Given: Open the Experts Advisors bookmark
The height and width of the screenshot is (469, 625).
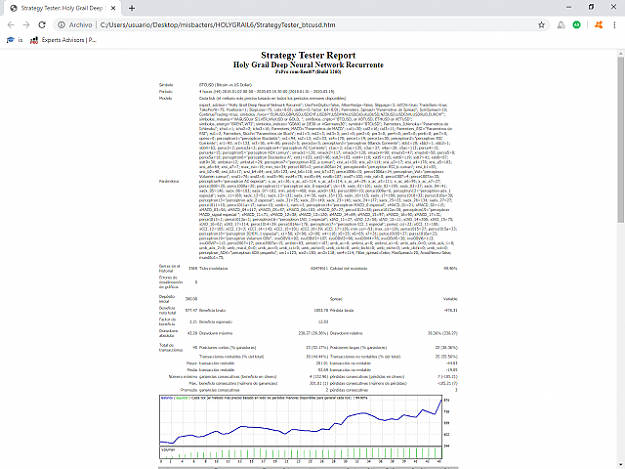Looking at the screenshot, I should [63, 40].
